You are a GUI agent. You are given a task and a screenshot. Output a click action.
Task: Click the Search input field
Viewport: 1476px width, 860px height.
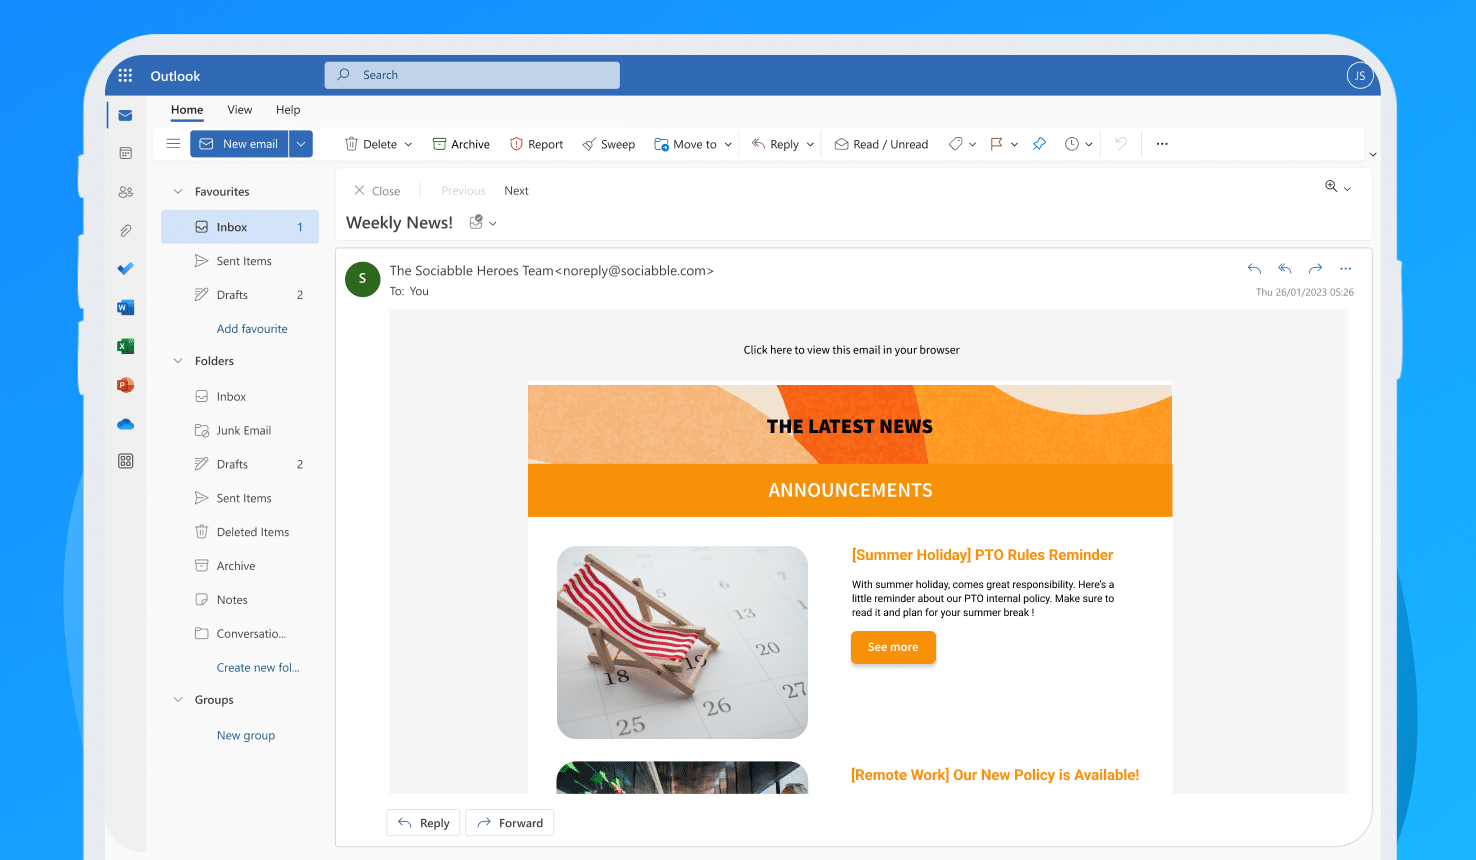coord(472,75)
